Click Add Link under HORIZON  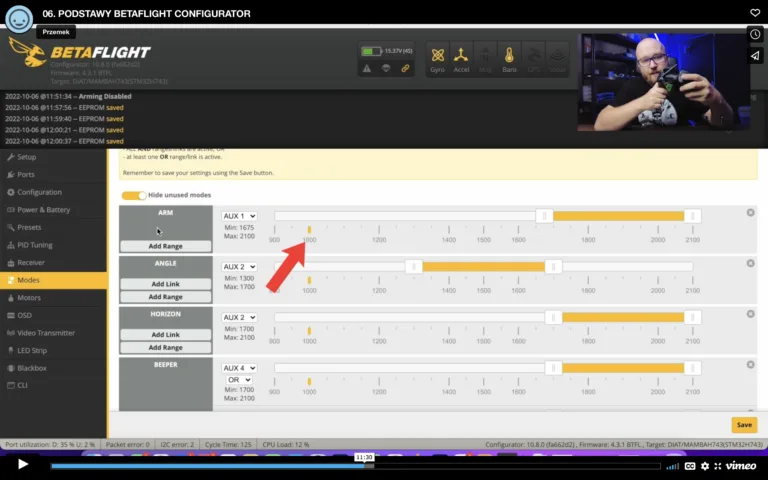point(166,335)
